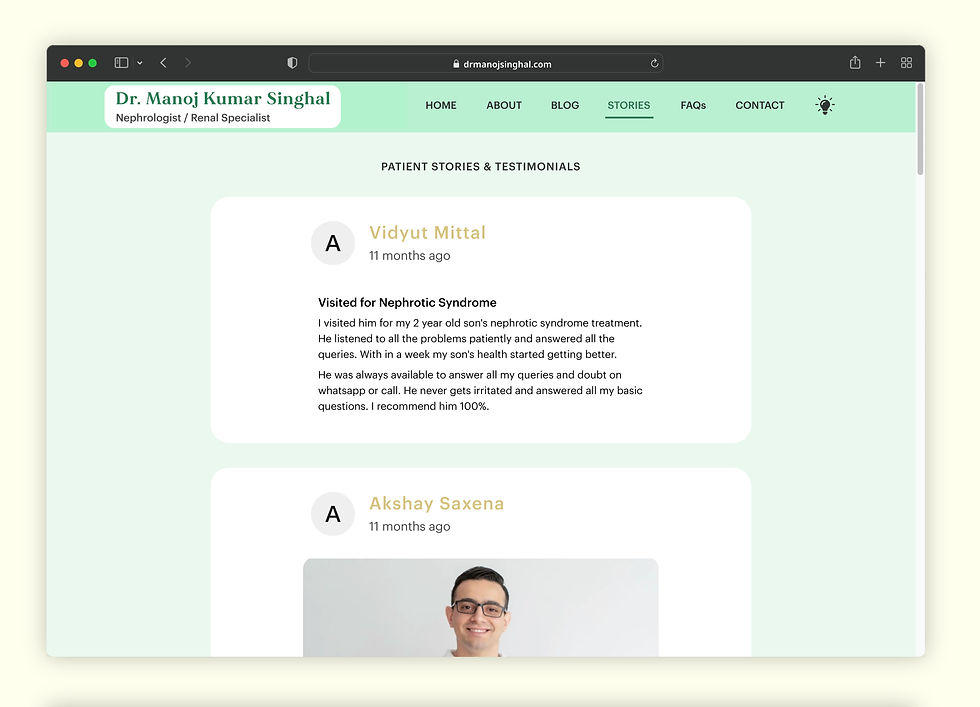Click '11 months ago' under Akshay Saxena
The height and width of the screenshot is (707, 980).
(409, 526)
